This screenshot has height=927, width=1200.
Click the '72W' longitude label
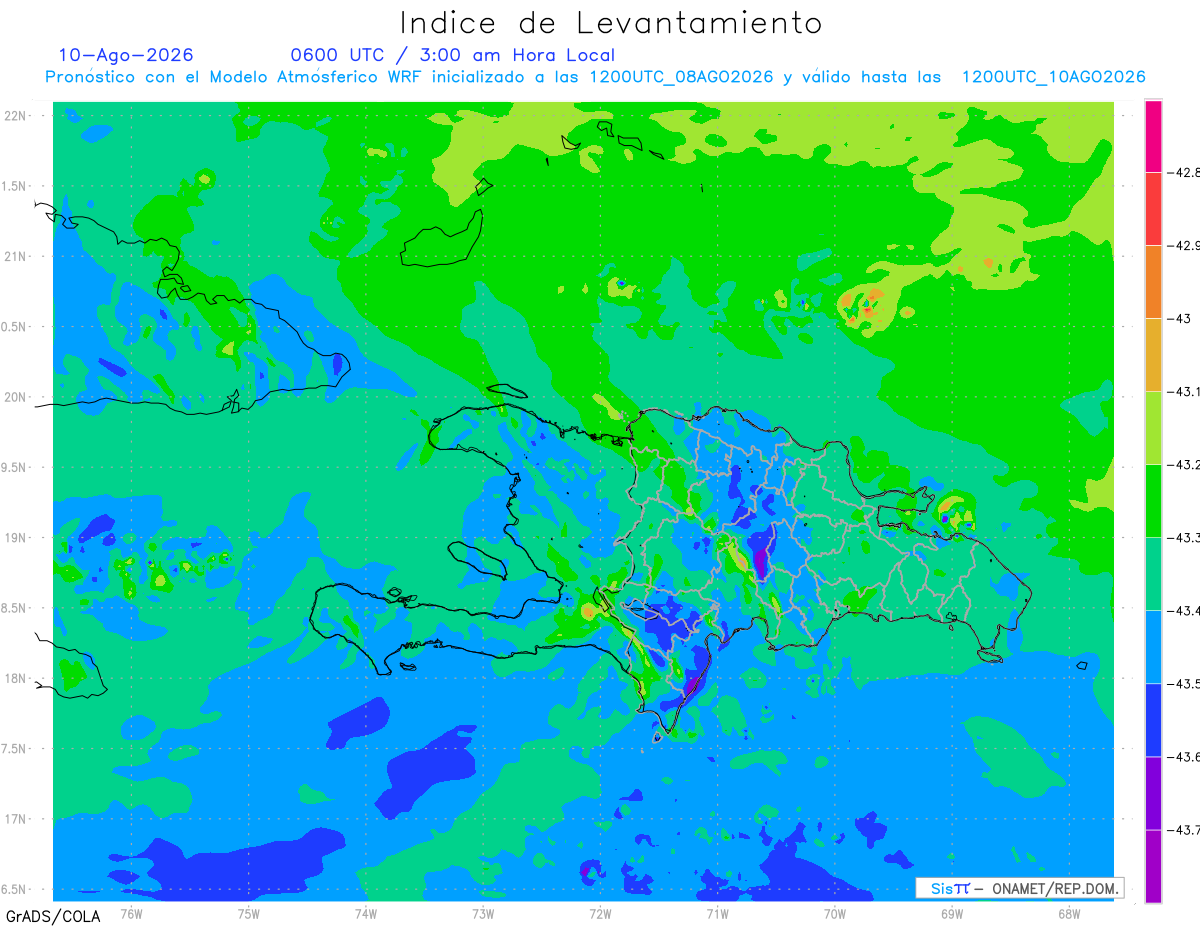600,913
